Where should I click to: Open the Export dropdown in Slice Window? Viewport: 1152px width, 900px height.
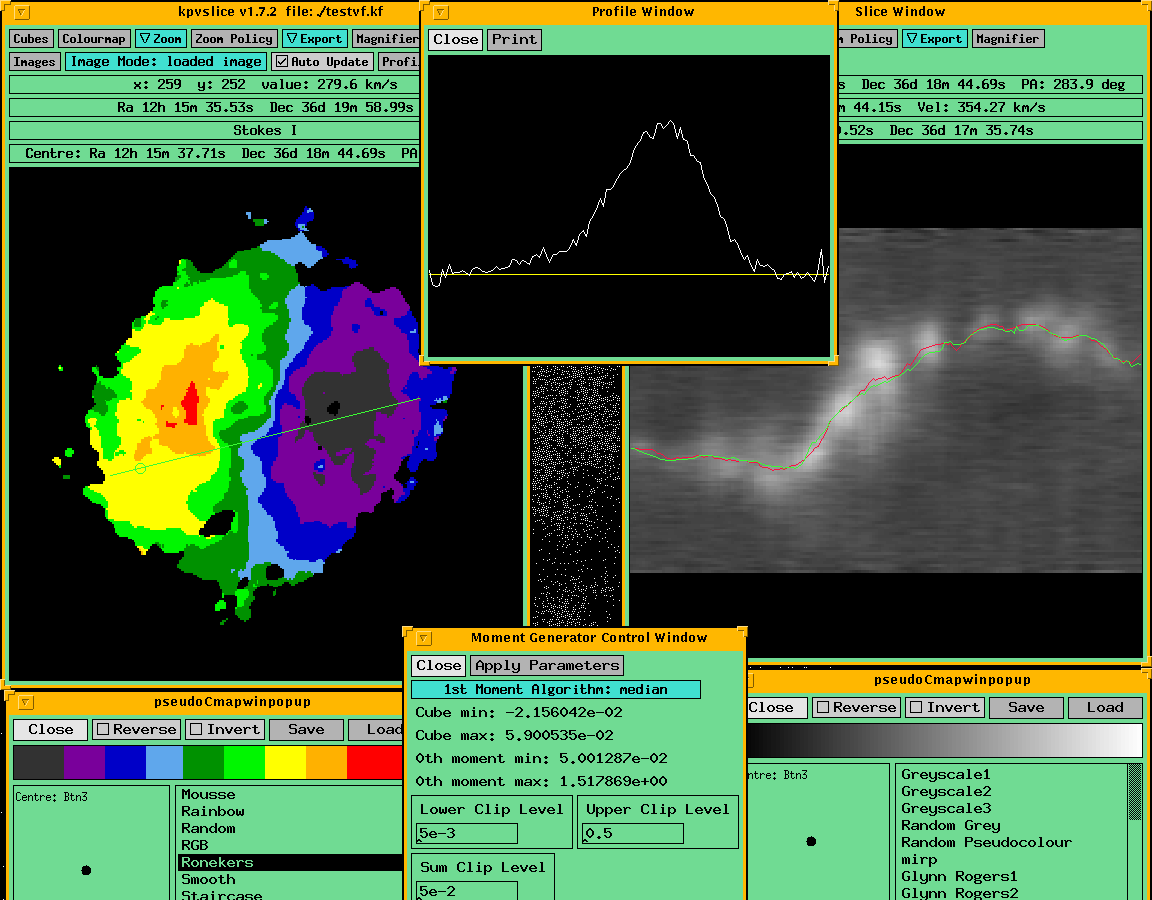tap(934, 39)
